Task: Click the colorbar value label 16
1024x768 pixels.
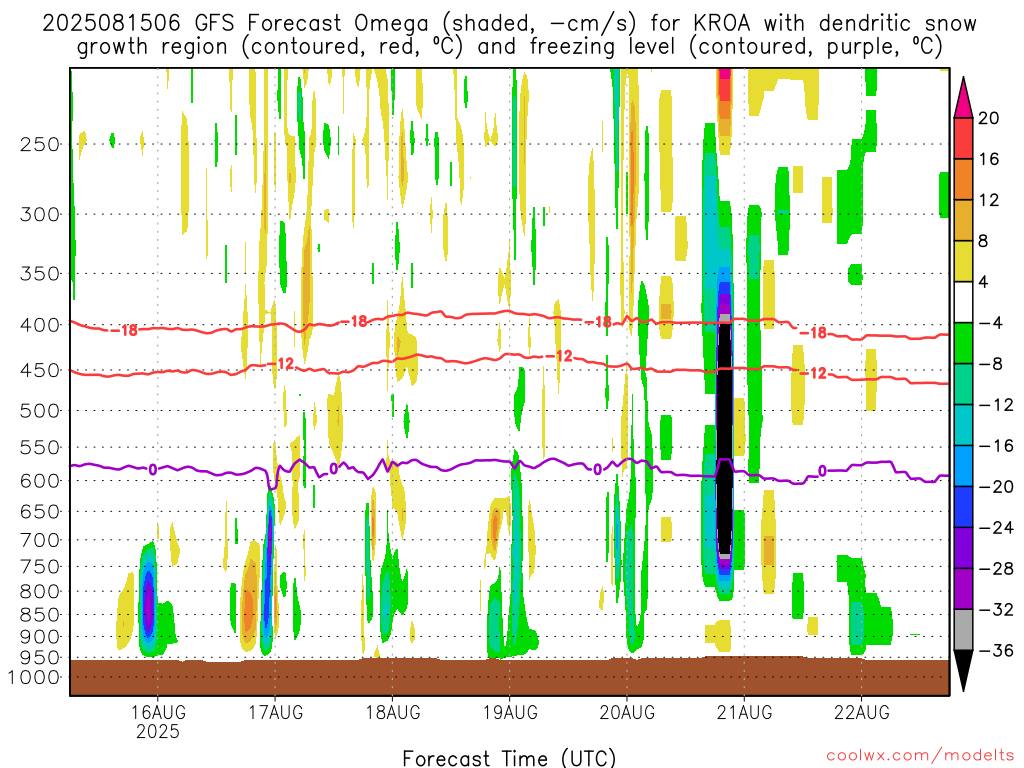Action: coord(989,159)
